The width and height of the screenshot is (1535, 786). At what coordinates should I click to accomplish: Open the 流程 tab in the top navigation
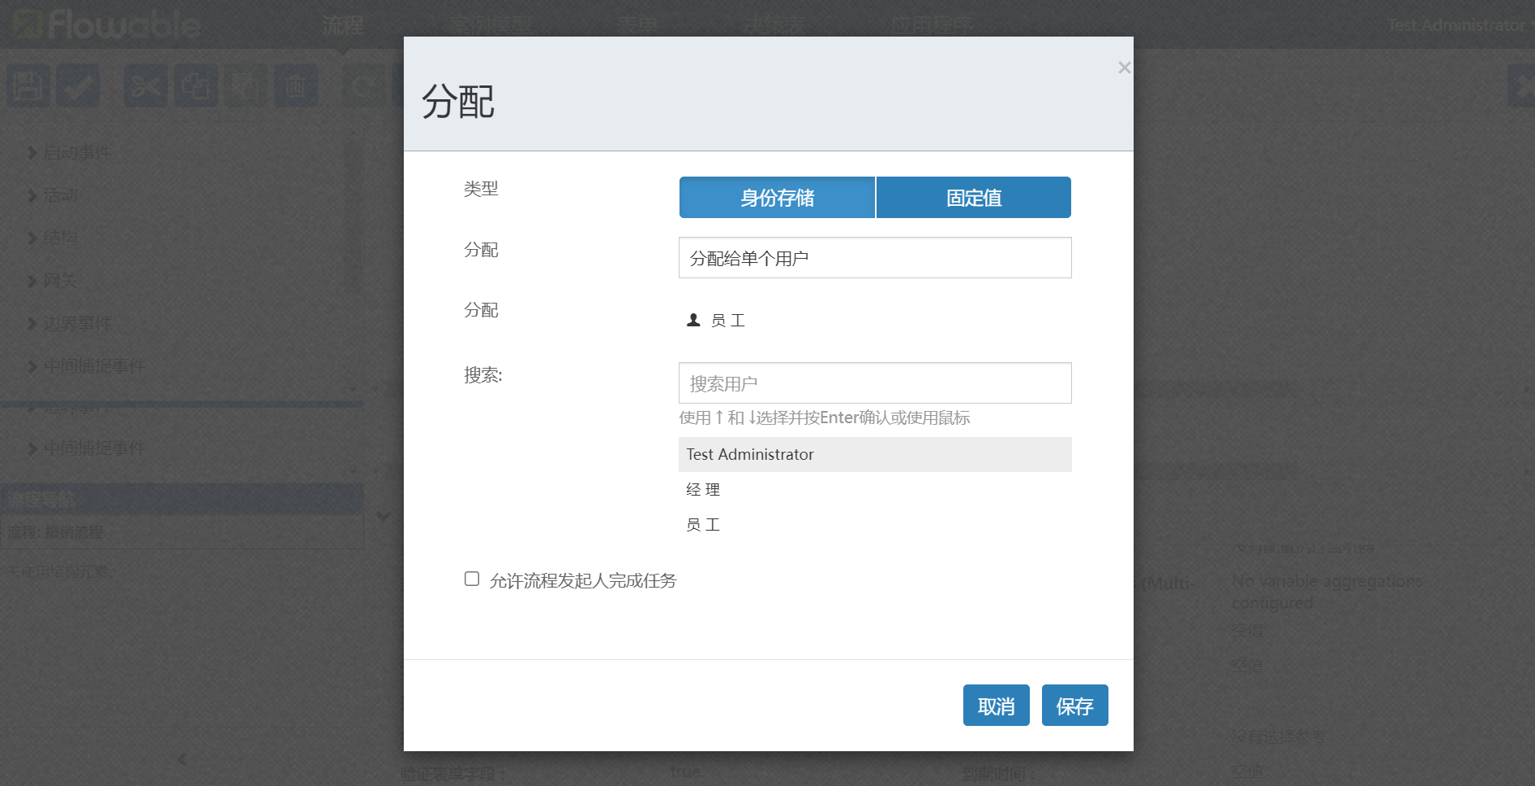click(x=342, y=25)
